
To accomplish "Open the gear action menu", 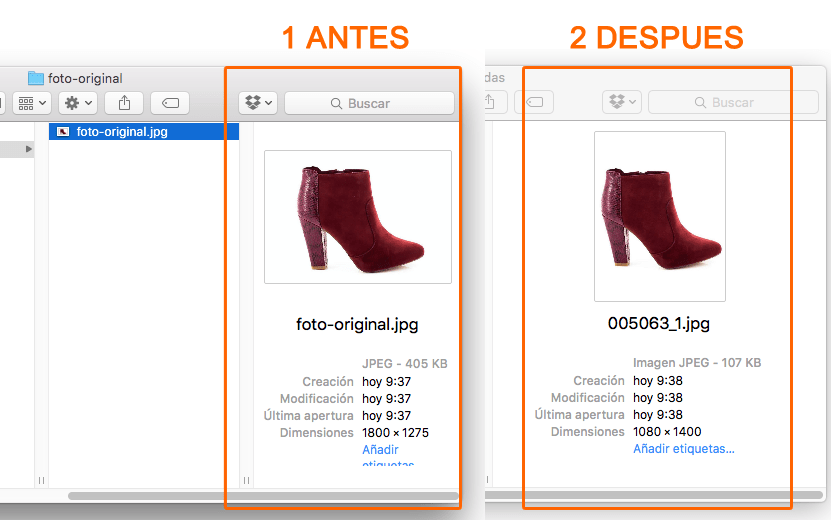I will (x=78, y=103).
